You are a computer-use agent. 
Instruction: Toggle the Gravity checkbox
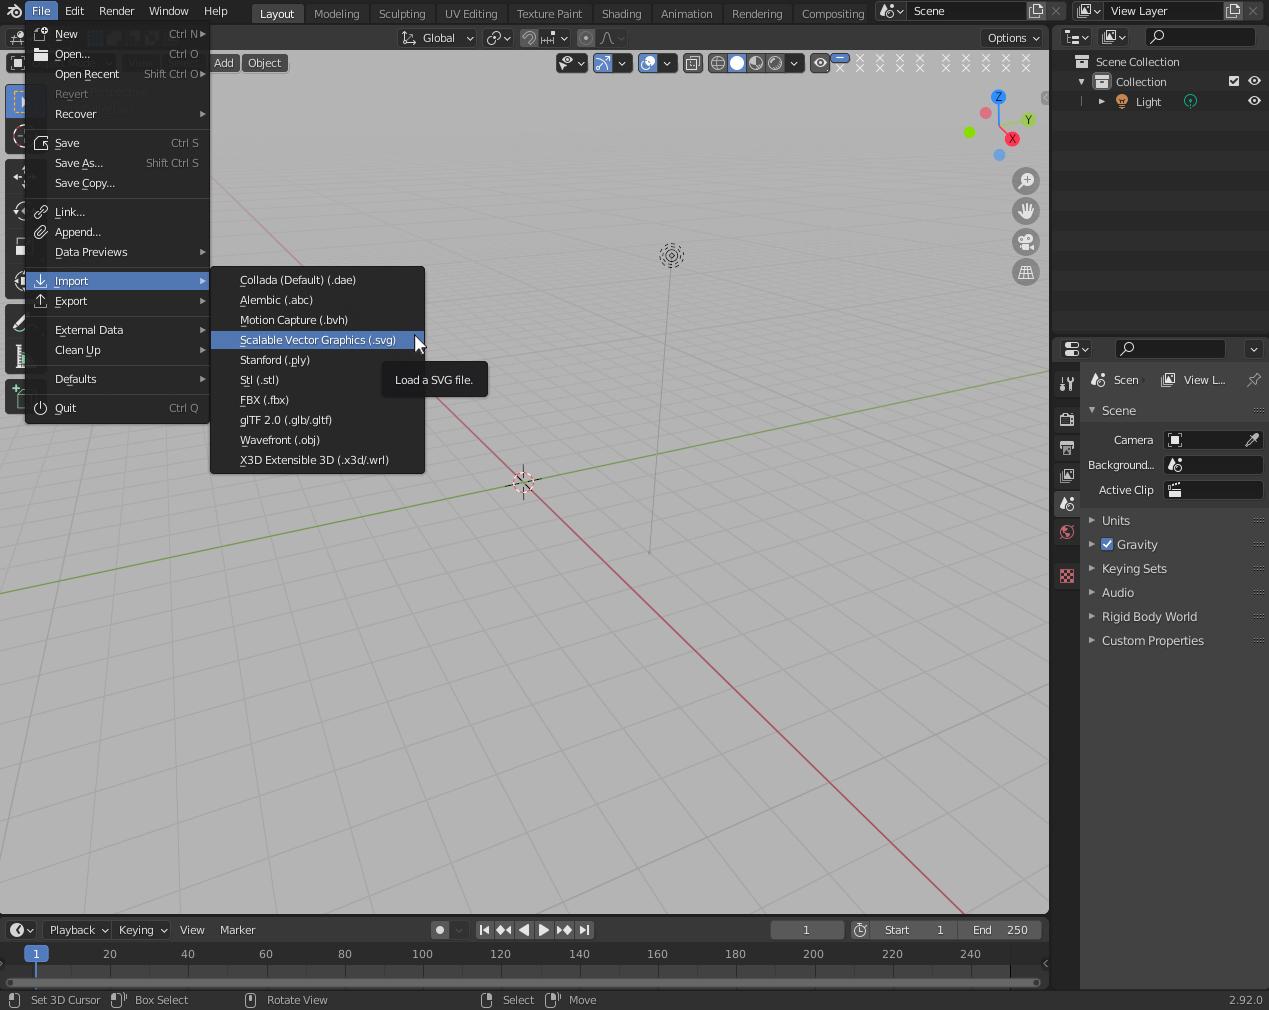(x=1107, y=545)
